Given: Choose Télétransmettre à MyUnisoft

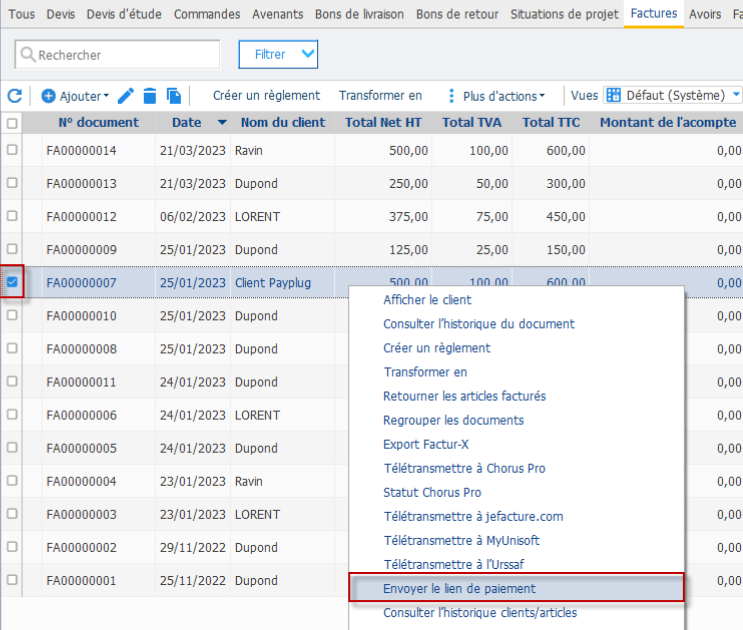Looking at the screenshot, I should pyautogui.click(x=462, y=540).
